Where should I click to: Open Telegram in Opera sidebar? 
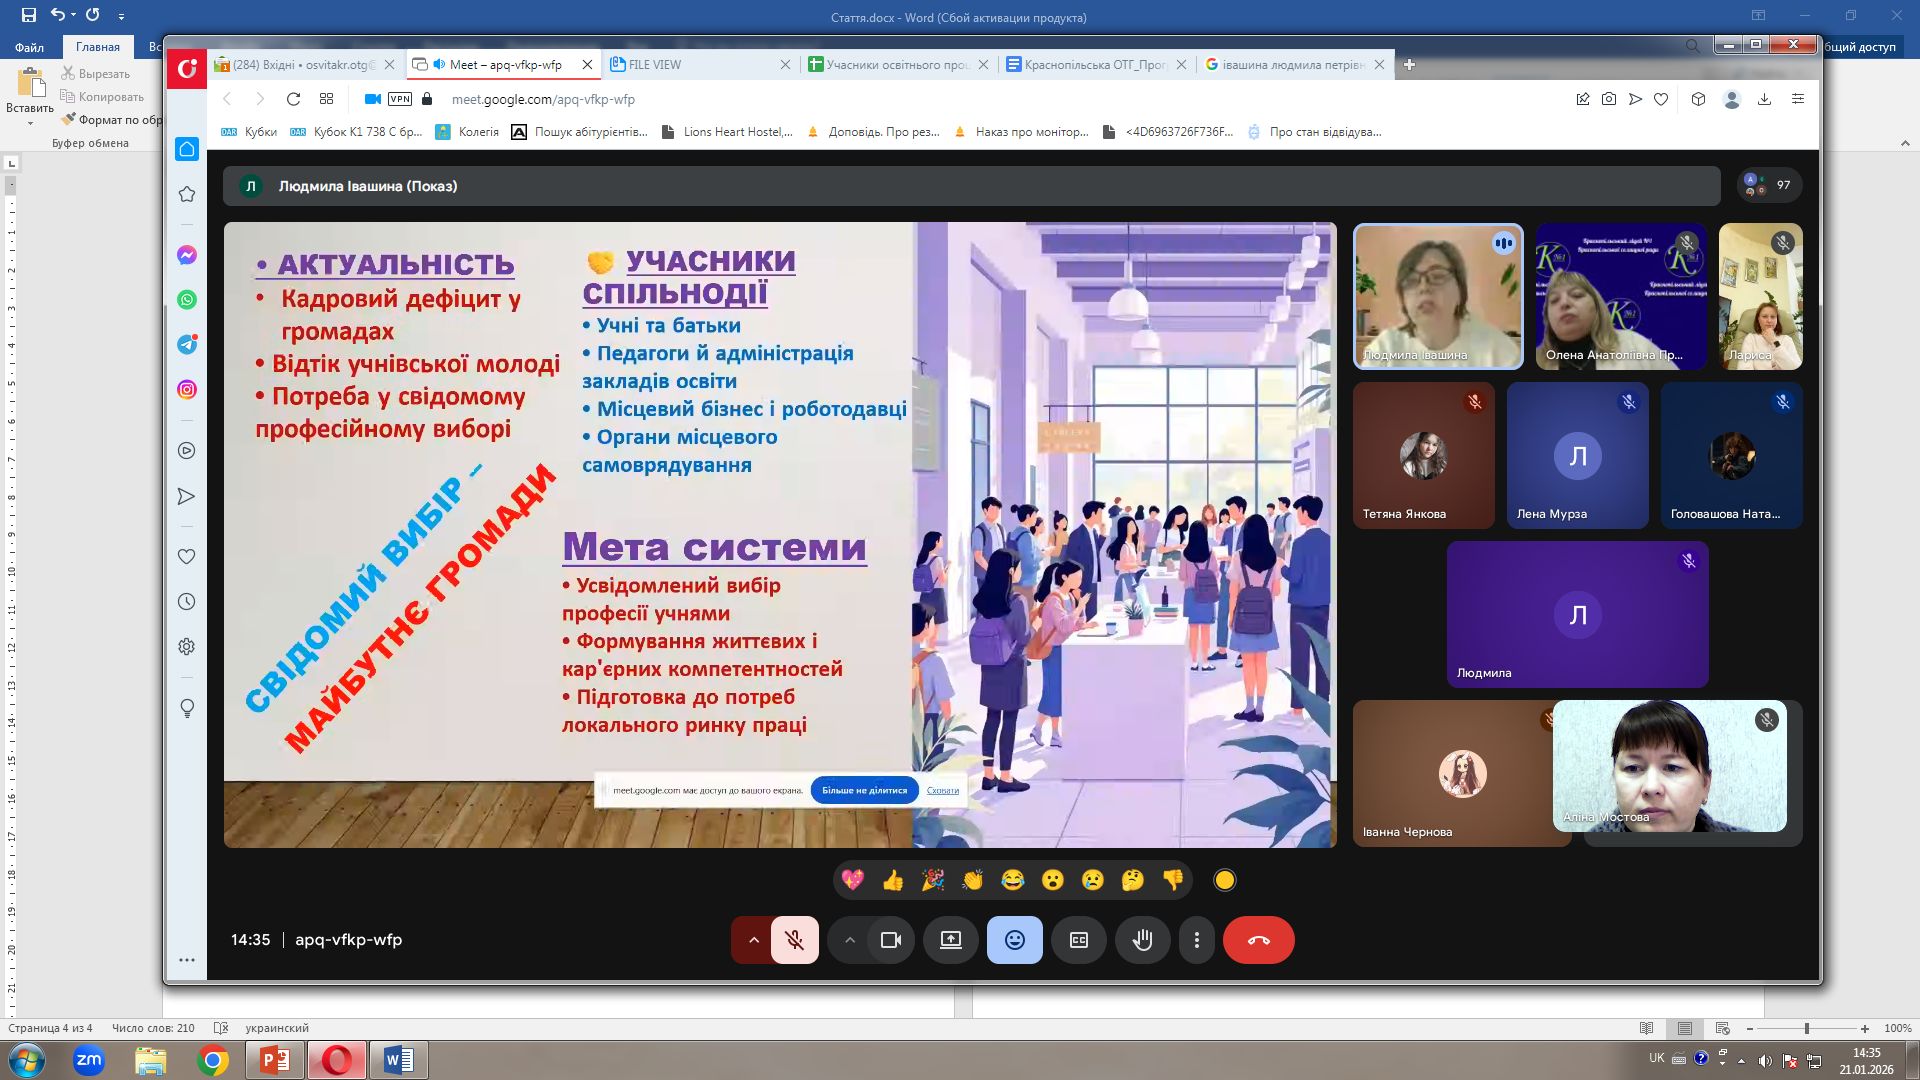pos(187,344)
